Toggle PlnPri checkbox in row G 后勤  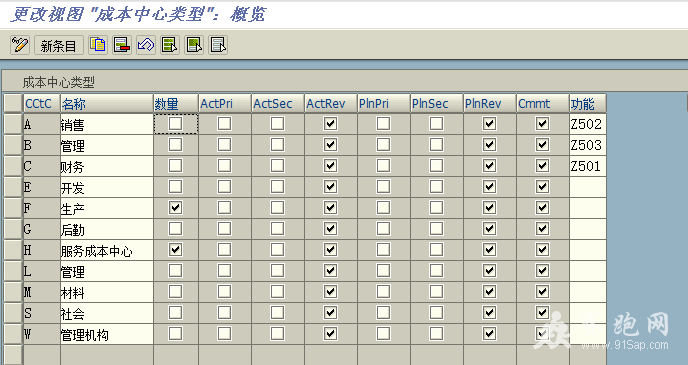383,229
